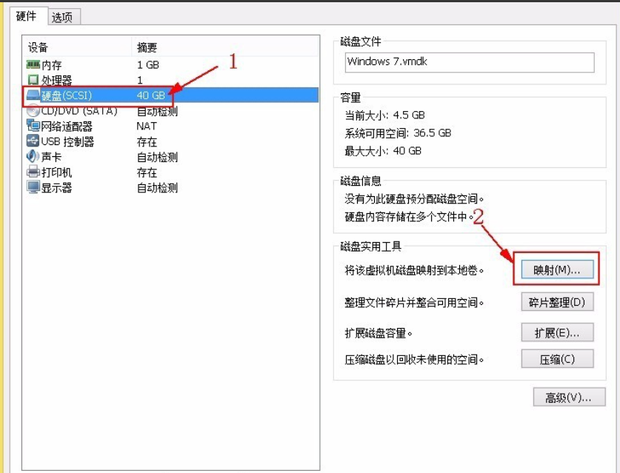Click the CD/DVD disc icon
Image resolution: width=620 pixels, height=473 pixels.
pyautogui.click(x=33, y=110)
